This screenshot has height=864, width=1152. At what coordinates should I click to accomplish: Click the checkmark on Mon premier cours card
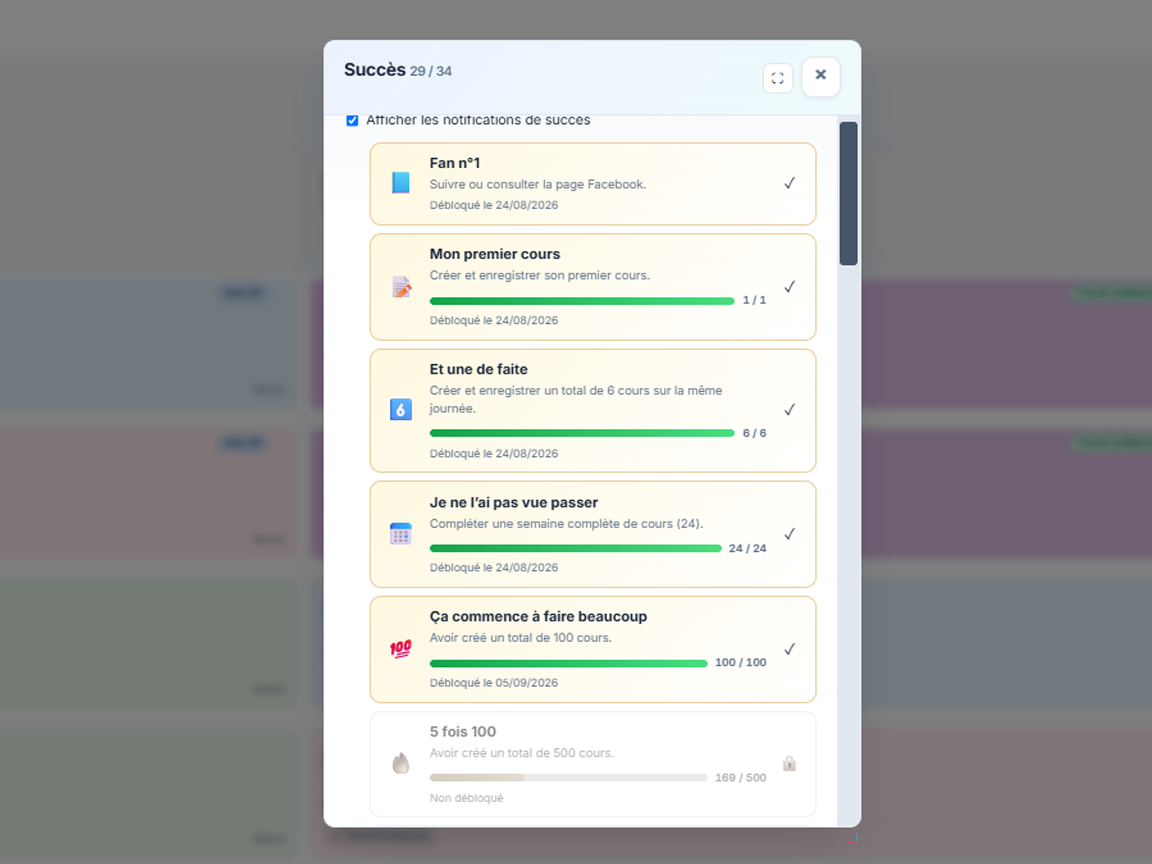coord(789,287)
